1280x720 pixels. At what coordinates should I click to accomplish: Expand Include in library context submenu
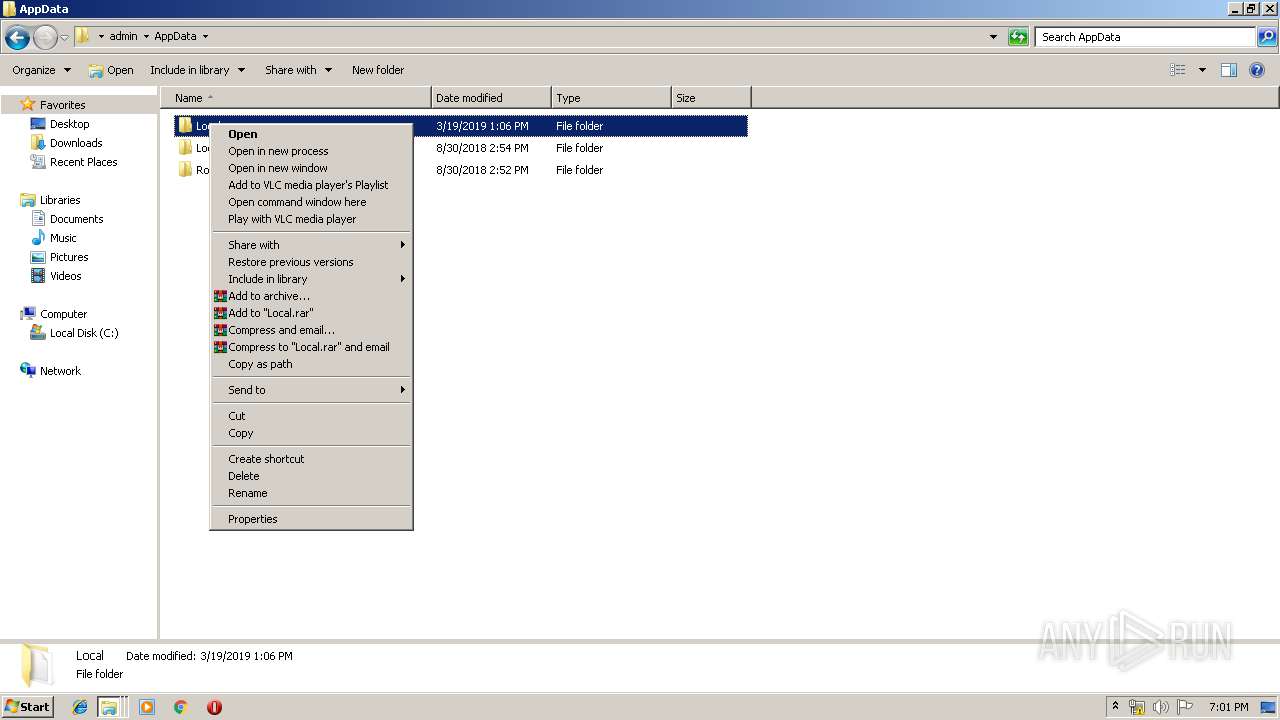311,279
